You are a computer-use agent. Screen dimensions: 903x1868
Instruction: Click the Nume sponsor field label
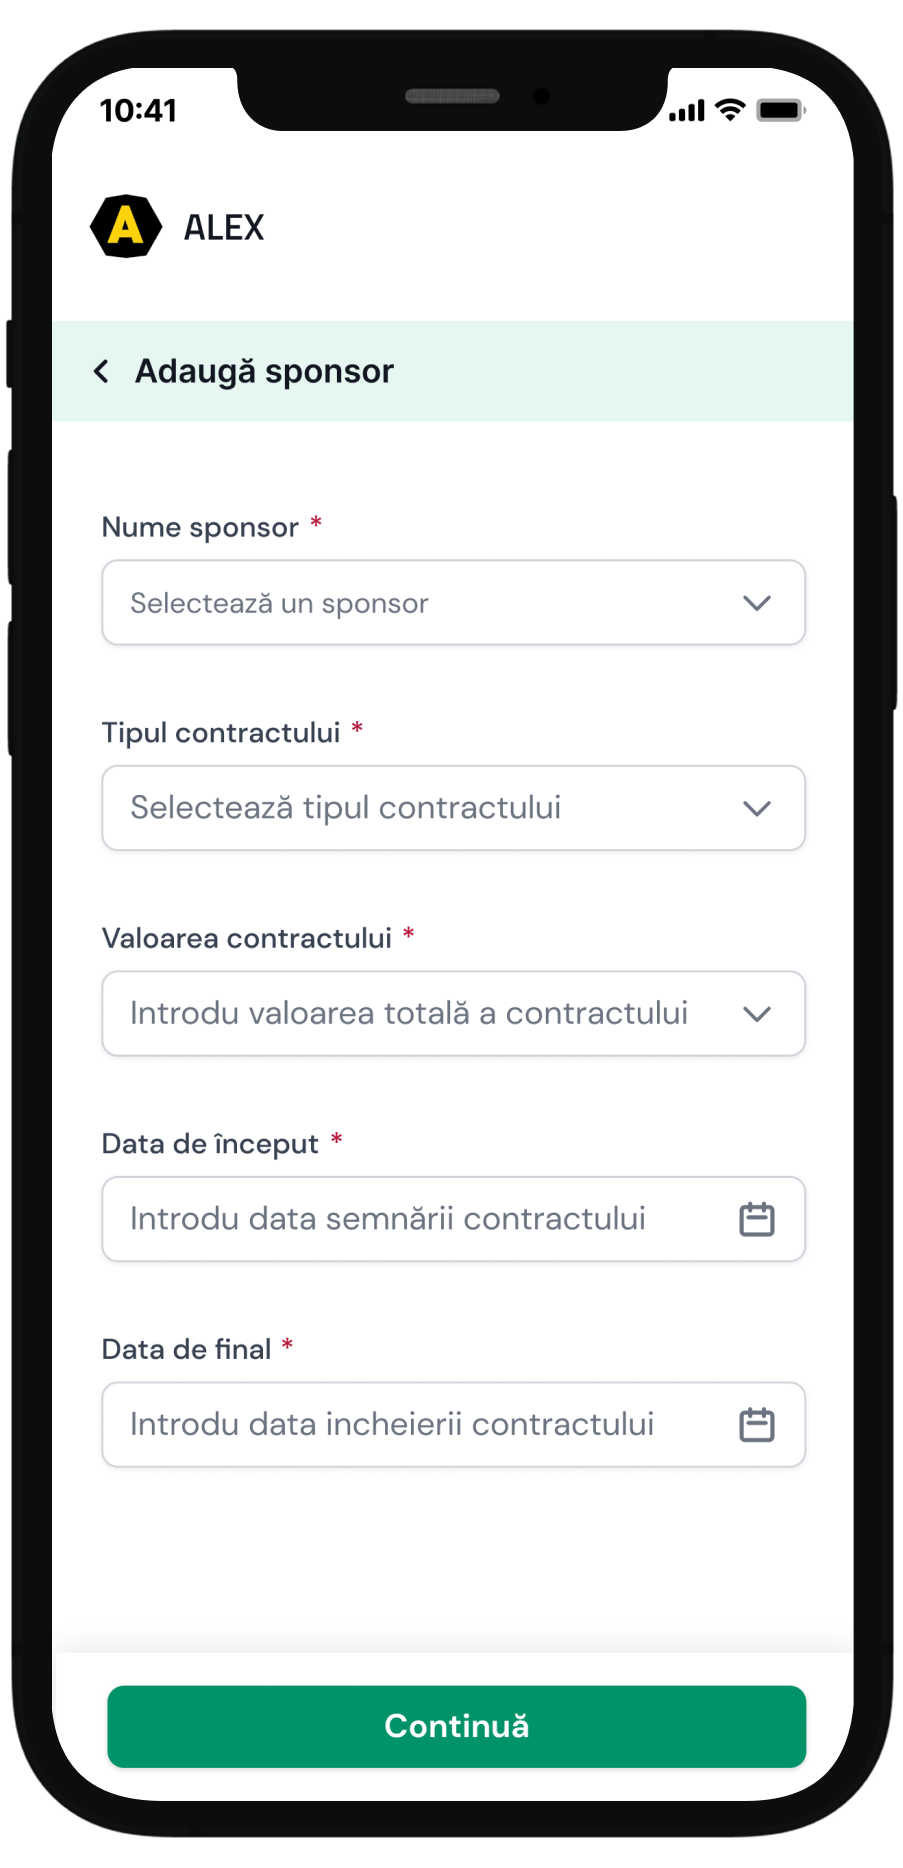point(200,527)
